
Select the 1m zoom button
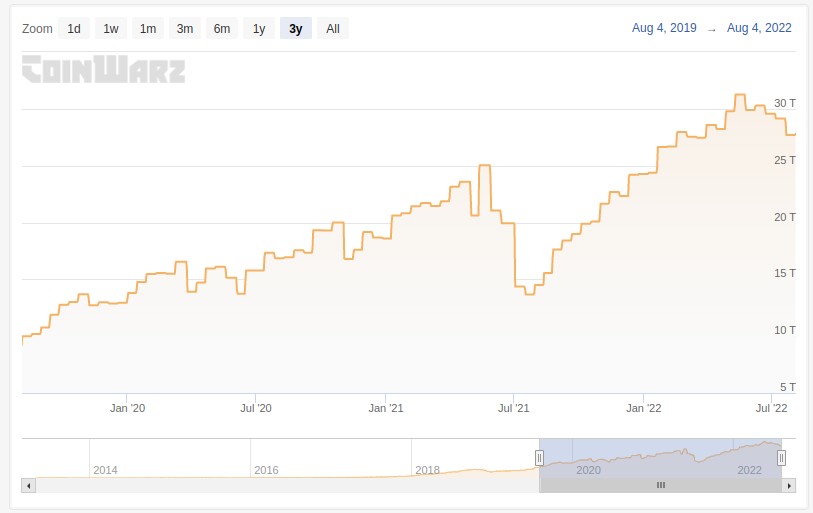(148, 29)
